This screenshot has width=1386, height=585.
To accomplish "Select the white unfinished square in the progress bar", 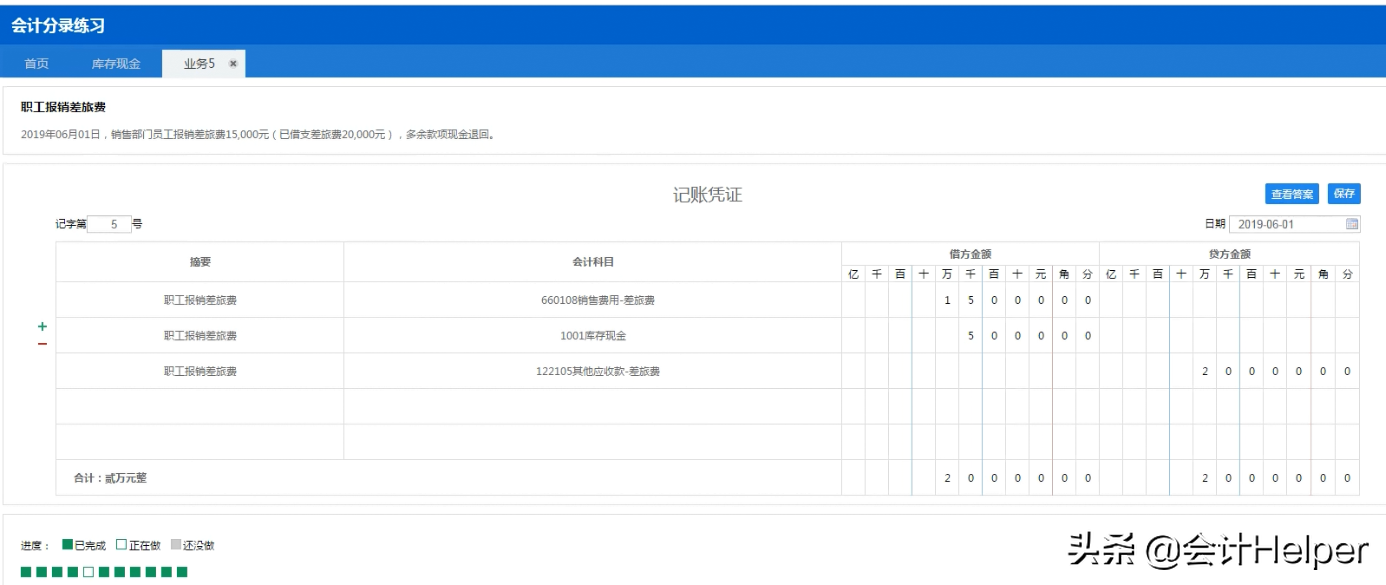I will pyautogui.click(x=89, y=570).
